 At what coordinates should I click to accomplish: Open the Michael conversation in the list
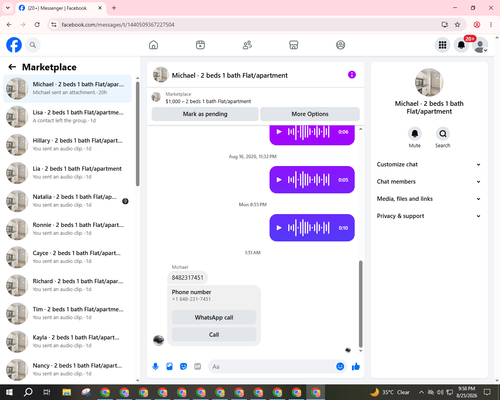(67, 89)
